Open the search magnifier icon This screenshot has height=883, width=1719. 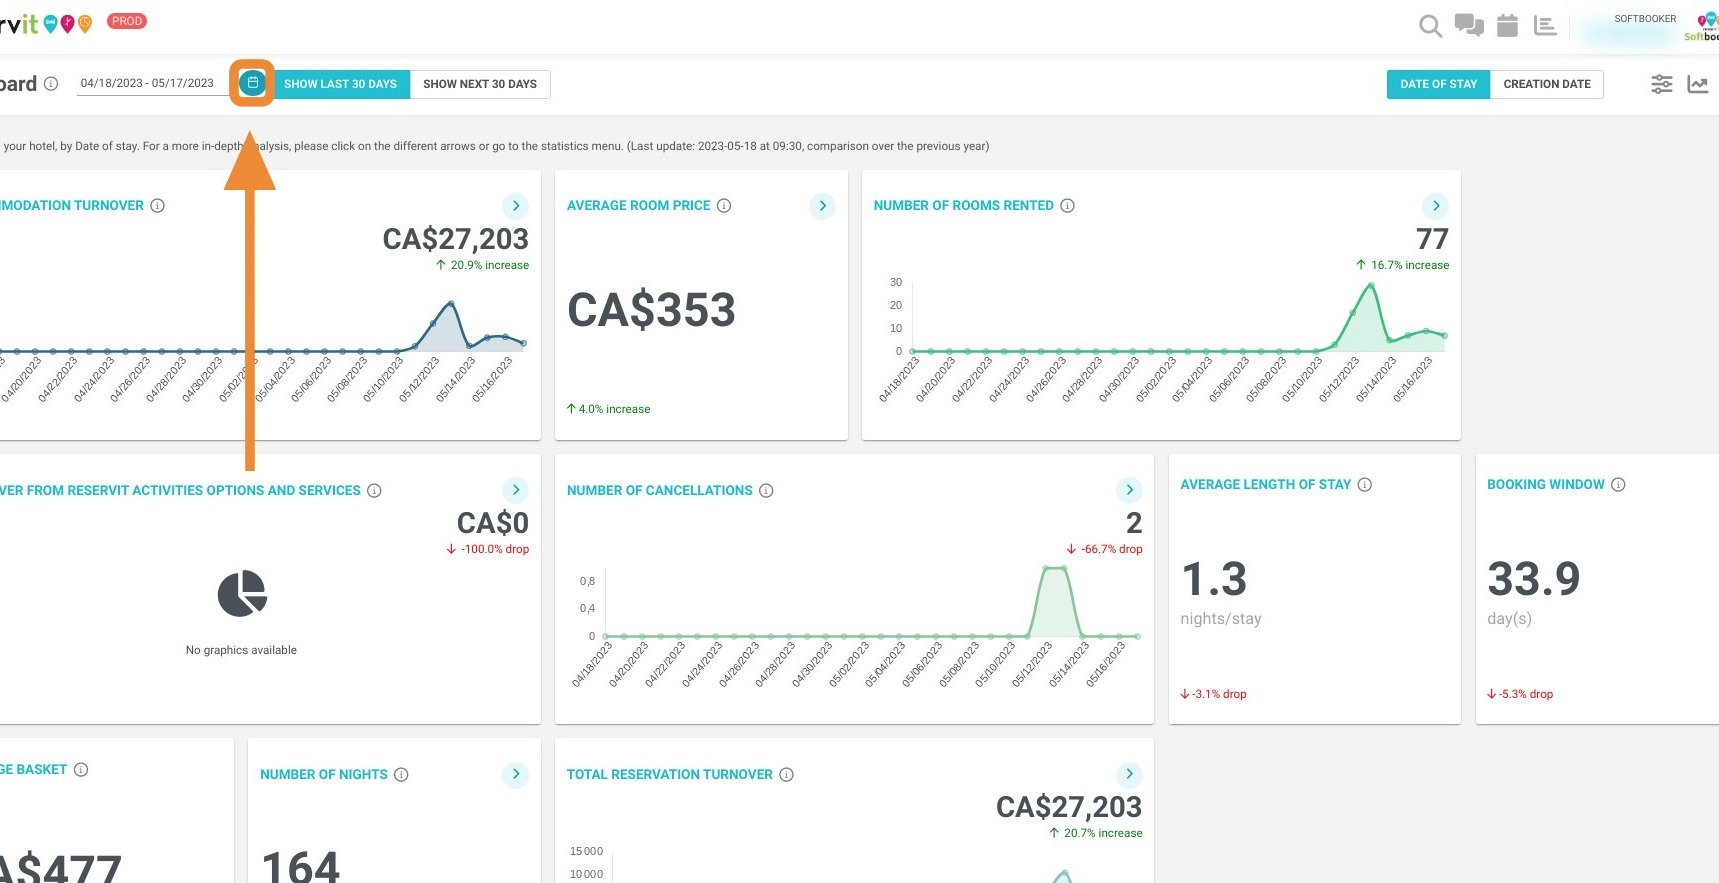(1430, 26)
